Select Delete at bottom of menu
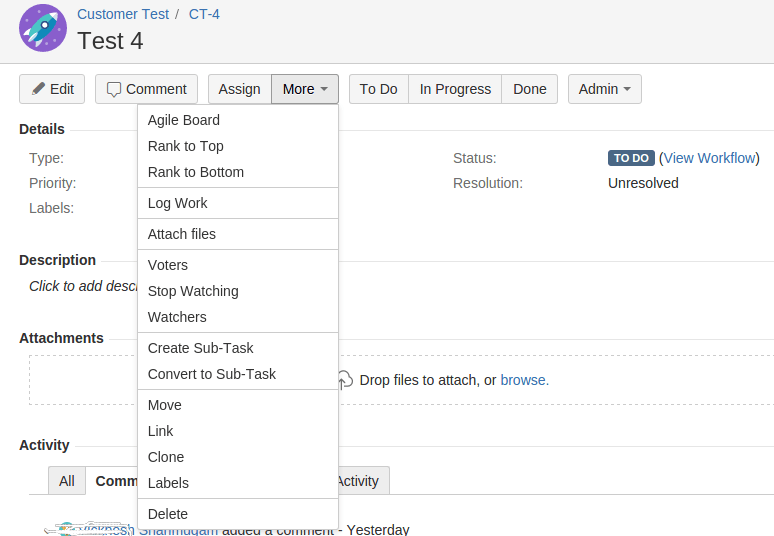The width and height of the screenshot is (774, 536). [x=168, y=514]
